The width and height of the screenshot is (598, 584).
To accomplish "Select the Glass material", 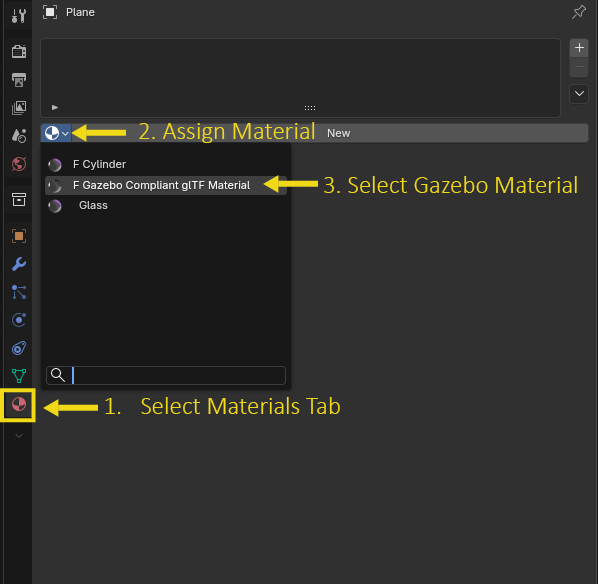I will pyautogui.click(x=166, y=206).
